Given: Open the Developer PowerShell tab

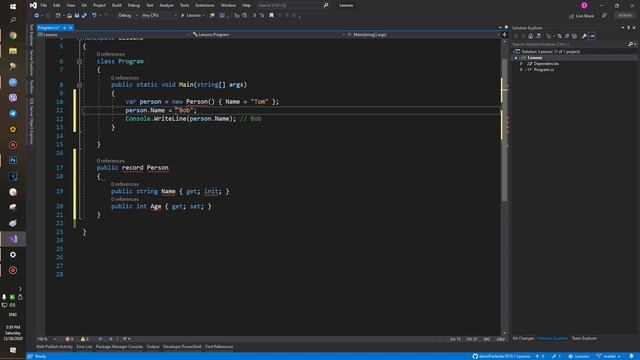Looking at the screenshot, I should tap(182, 347).
